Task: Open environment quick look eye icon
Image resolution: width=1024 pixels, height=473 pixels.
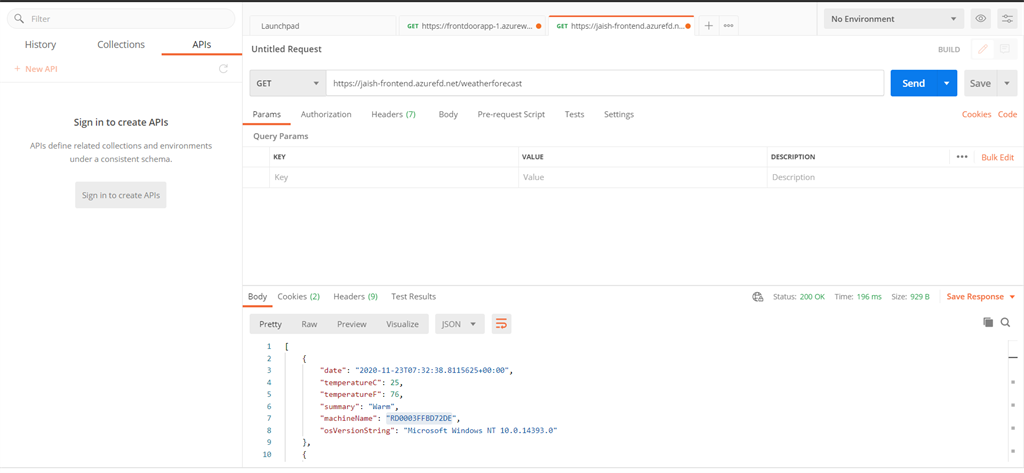Action: pos(981,19)
